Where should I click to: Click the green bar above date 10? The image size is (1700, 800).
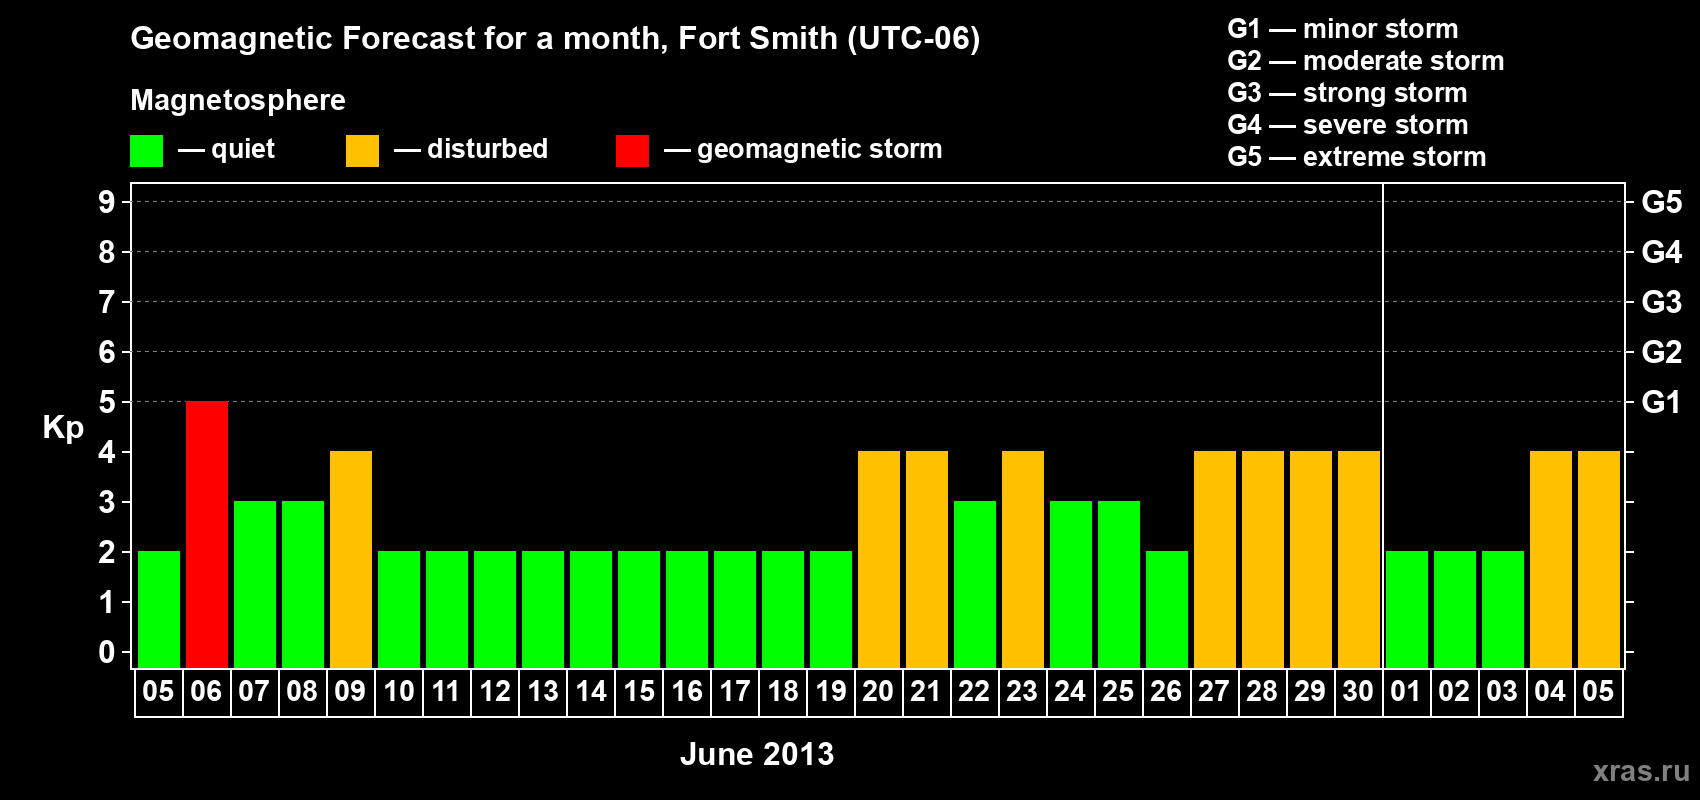click(x=399, y=609)
